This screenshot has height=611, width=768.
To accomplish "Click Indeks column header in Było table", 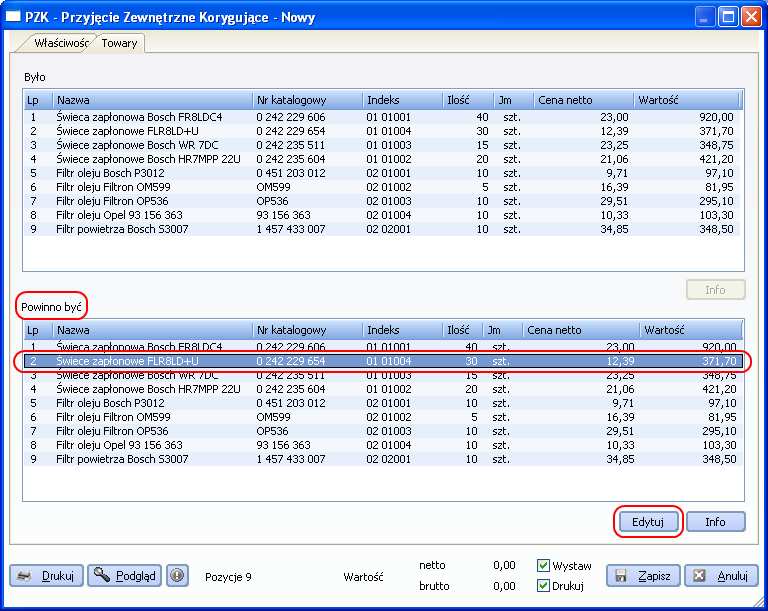I will [x=403, y=100].
